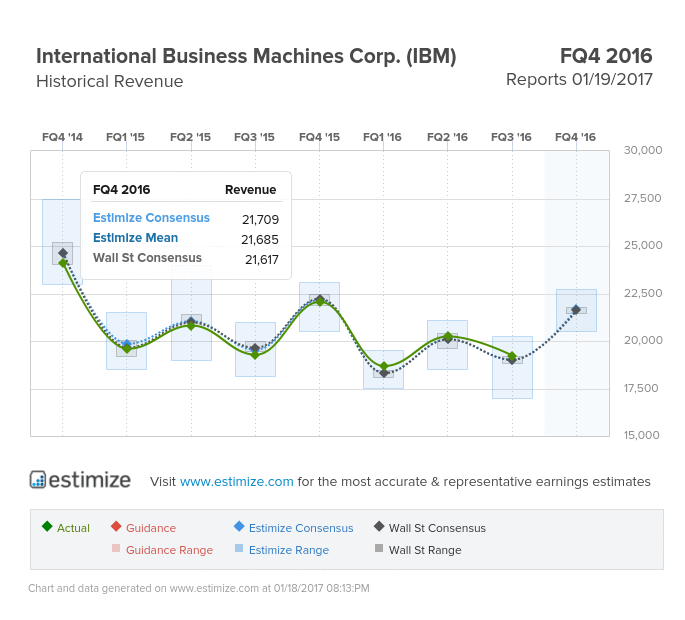
Task: Select the FQ2 '16 quarter label
Action: [x=447, y=137]
